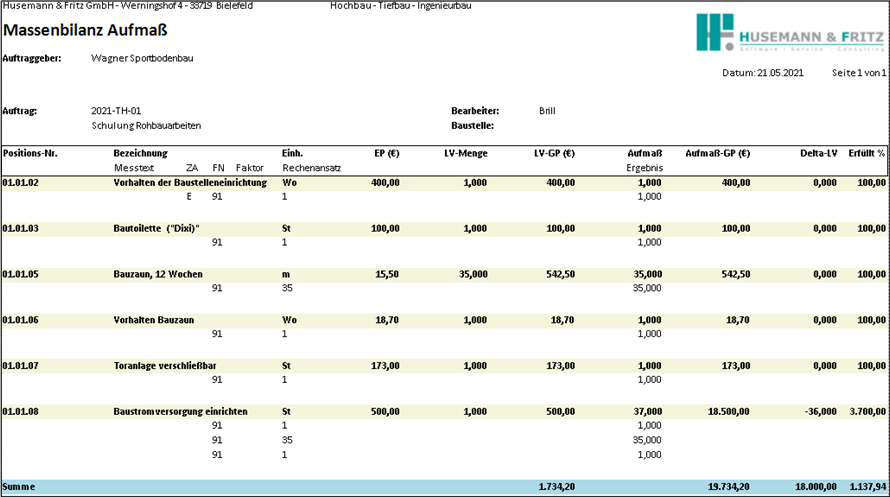
Task: Select the Erfüllt % column header
Action: coord(865,153)
